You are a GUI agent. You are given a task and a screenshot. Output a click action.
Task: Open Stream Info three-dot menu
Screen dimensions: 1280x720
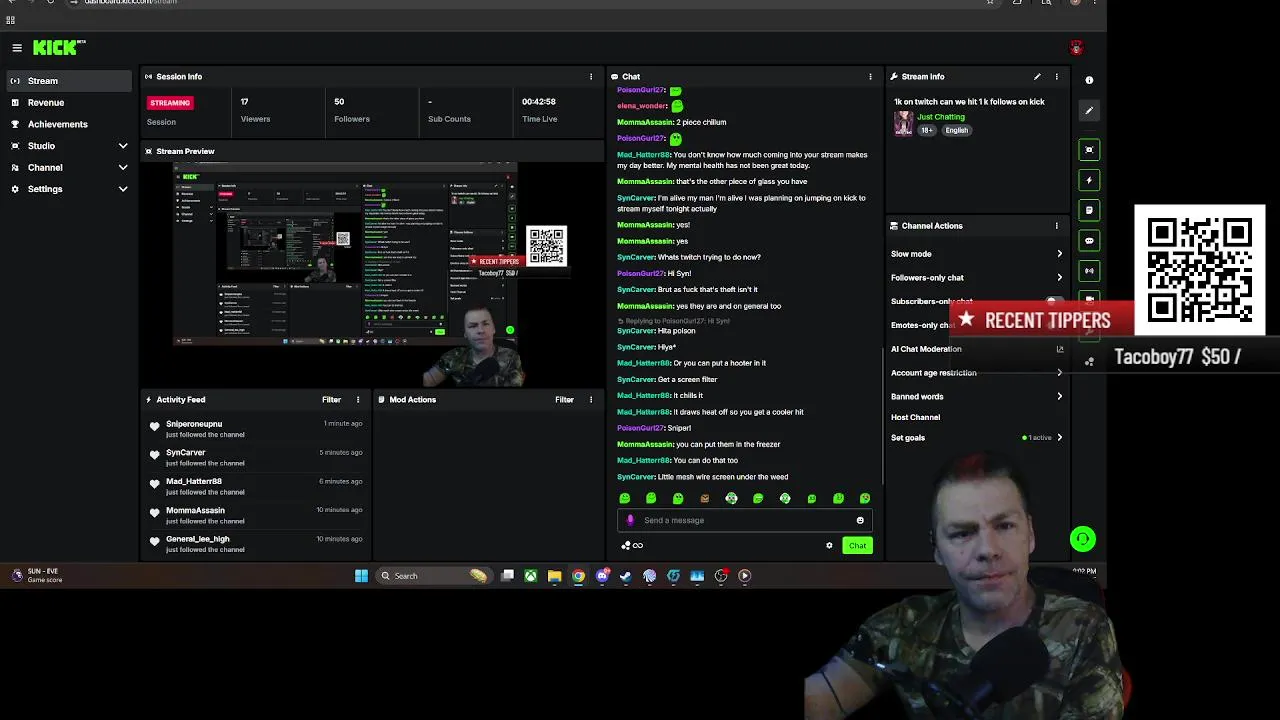click(x=1056, y=76)
